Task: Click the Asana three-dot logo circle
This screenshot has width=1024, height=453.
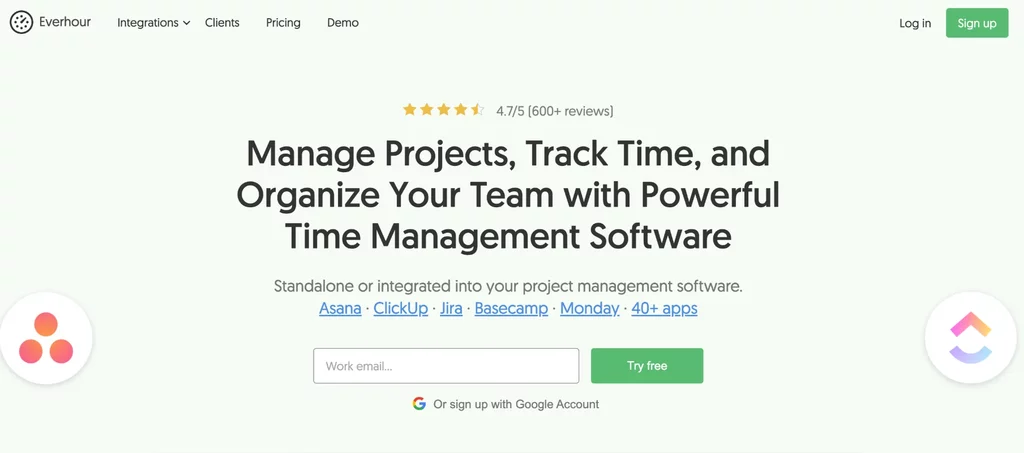Action: [x=46, y=338]
